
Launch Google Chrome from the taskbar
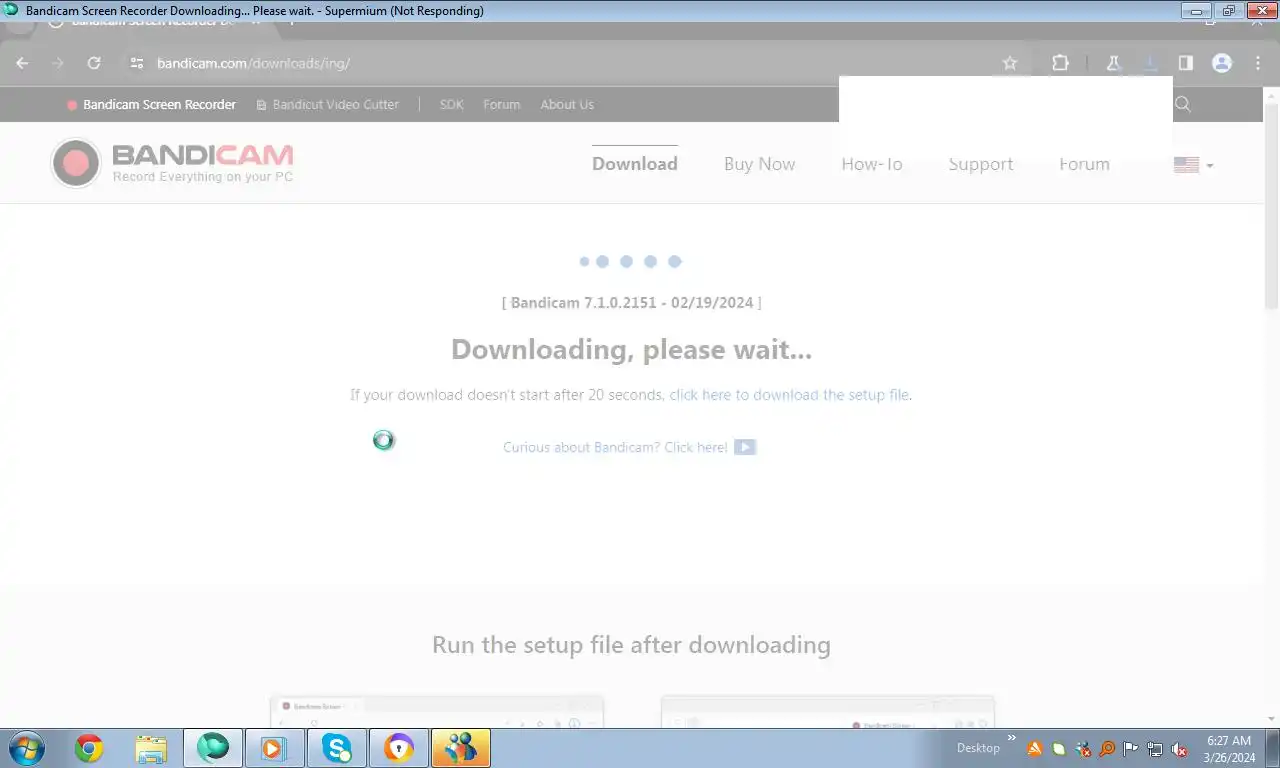click(89, 748)
